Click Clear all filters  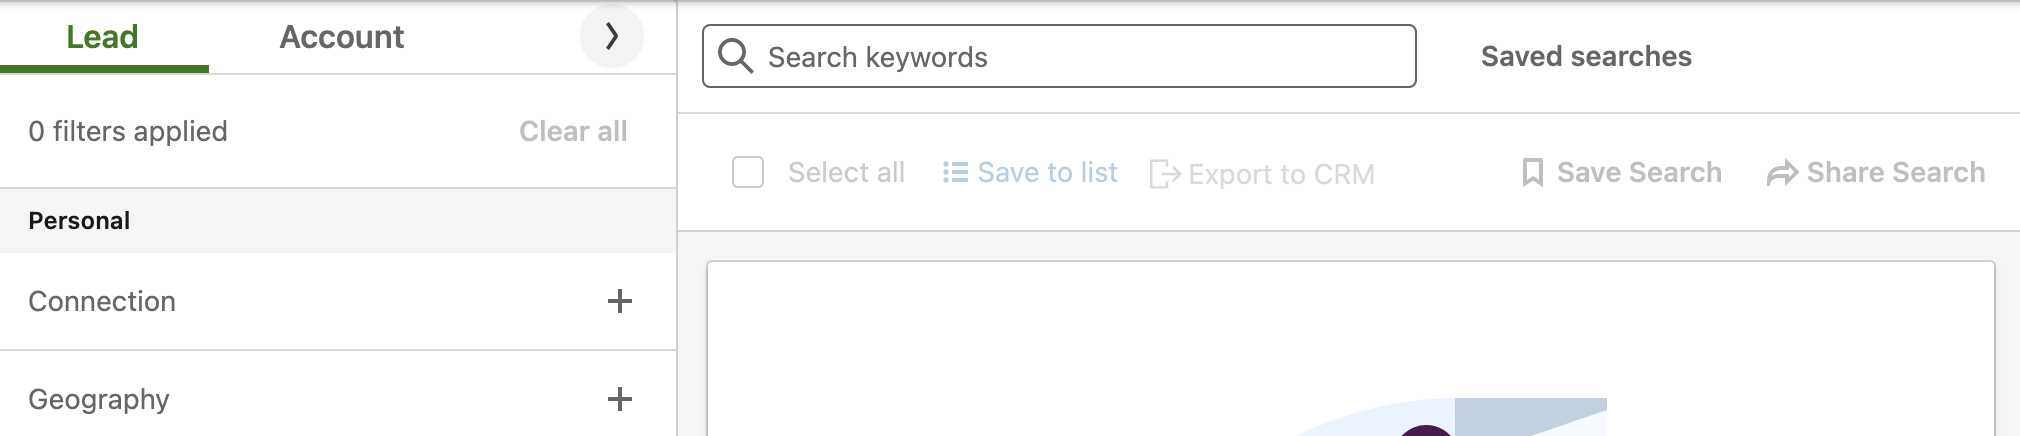click(x=573, y=131)
